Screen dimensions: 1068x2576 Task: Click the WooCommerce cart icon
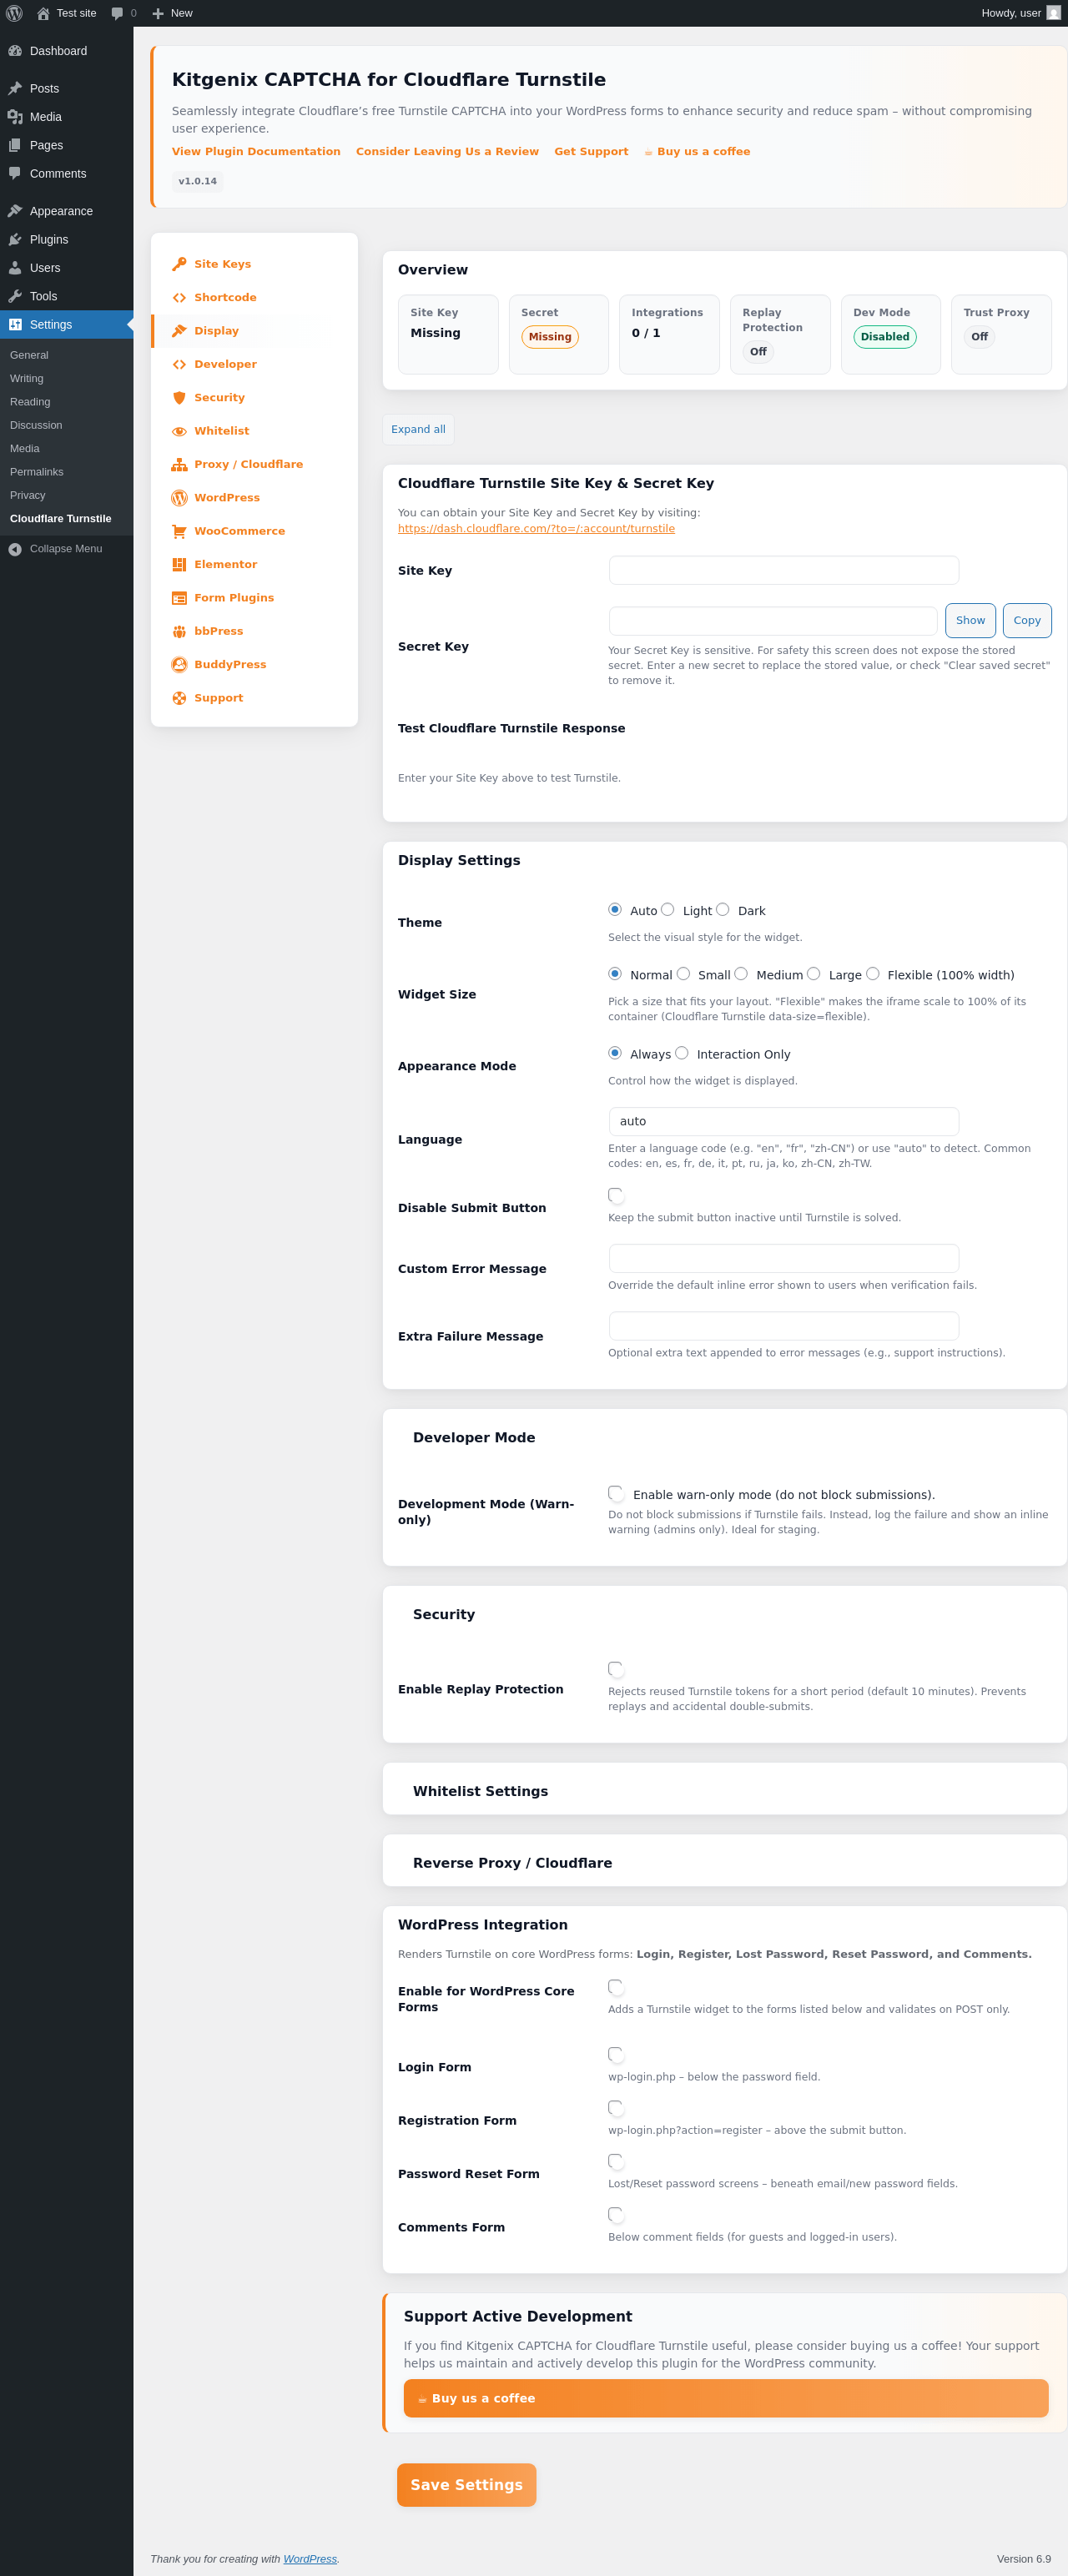point(179,531)
